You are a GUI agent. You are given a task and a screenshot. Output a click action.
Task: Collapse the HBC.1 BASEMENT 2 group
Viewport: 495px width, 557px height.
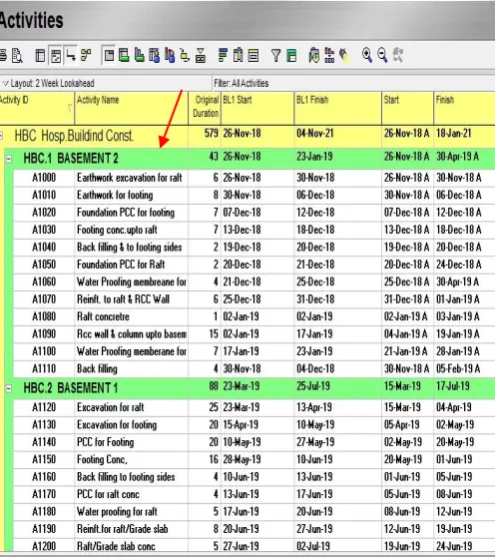pos(9,159)
